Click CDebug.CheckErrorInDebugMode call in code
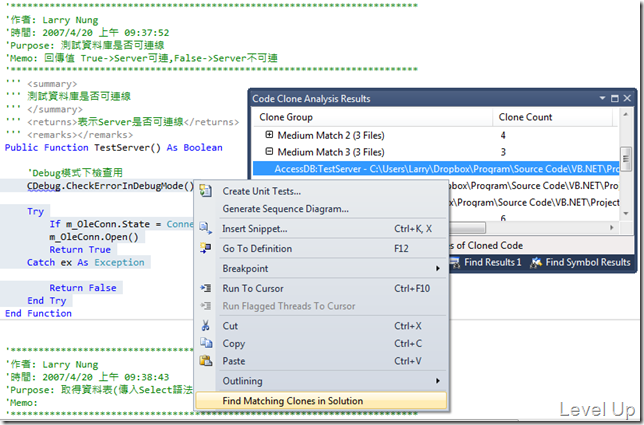This screenshot has height=425, width=644. click(110, 186)
